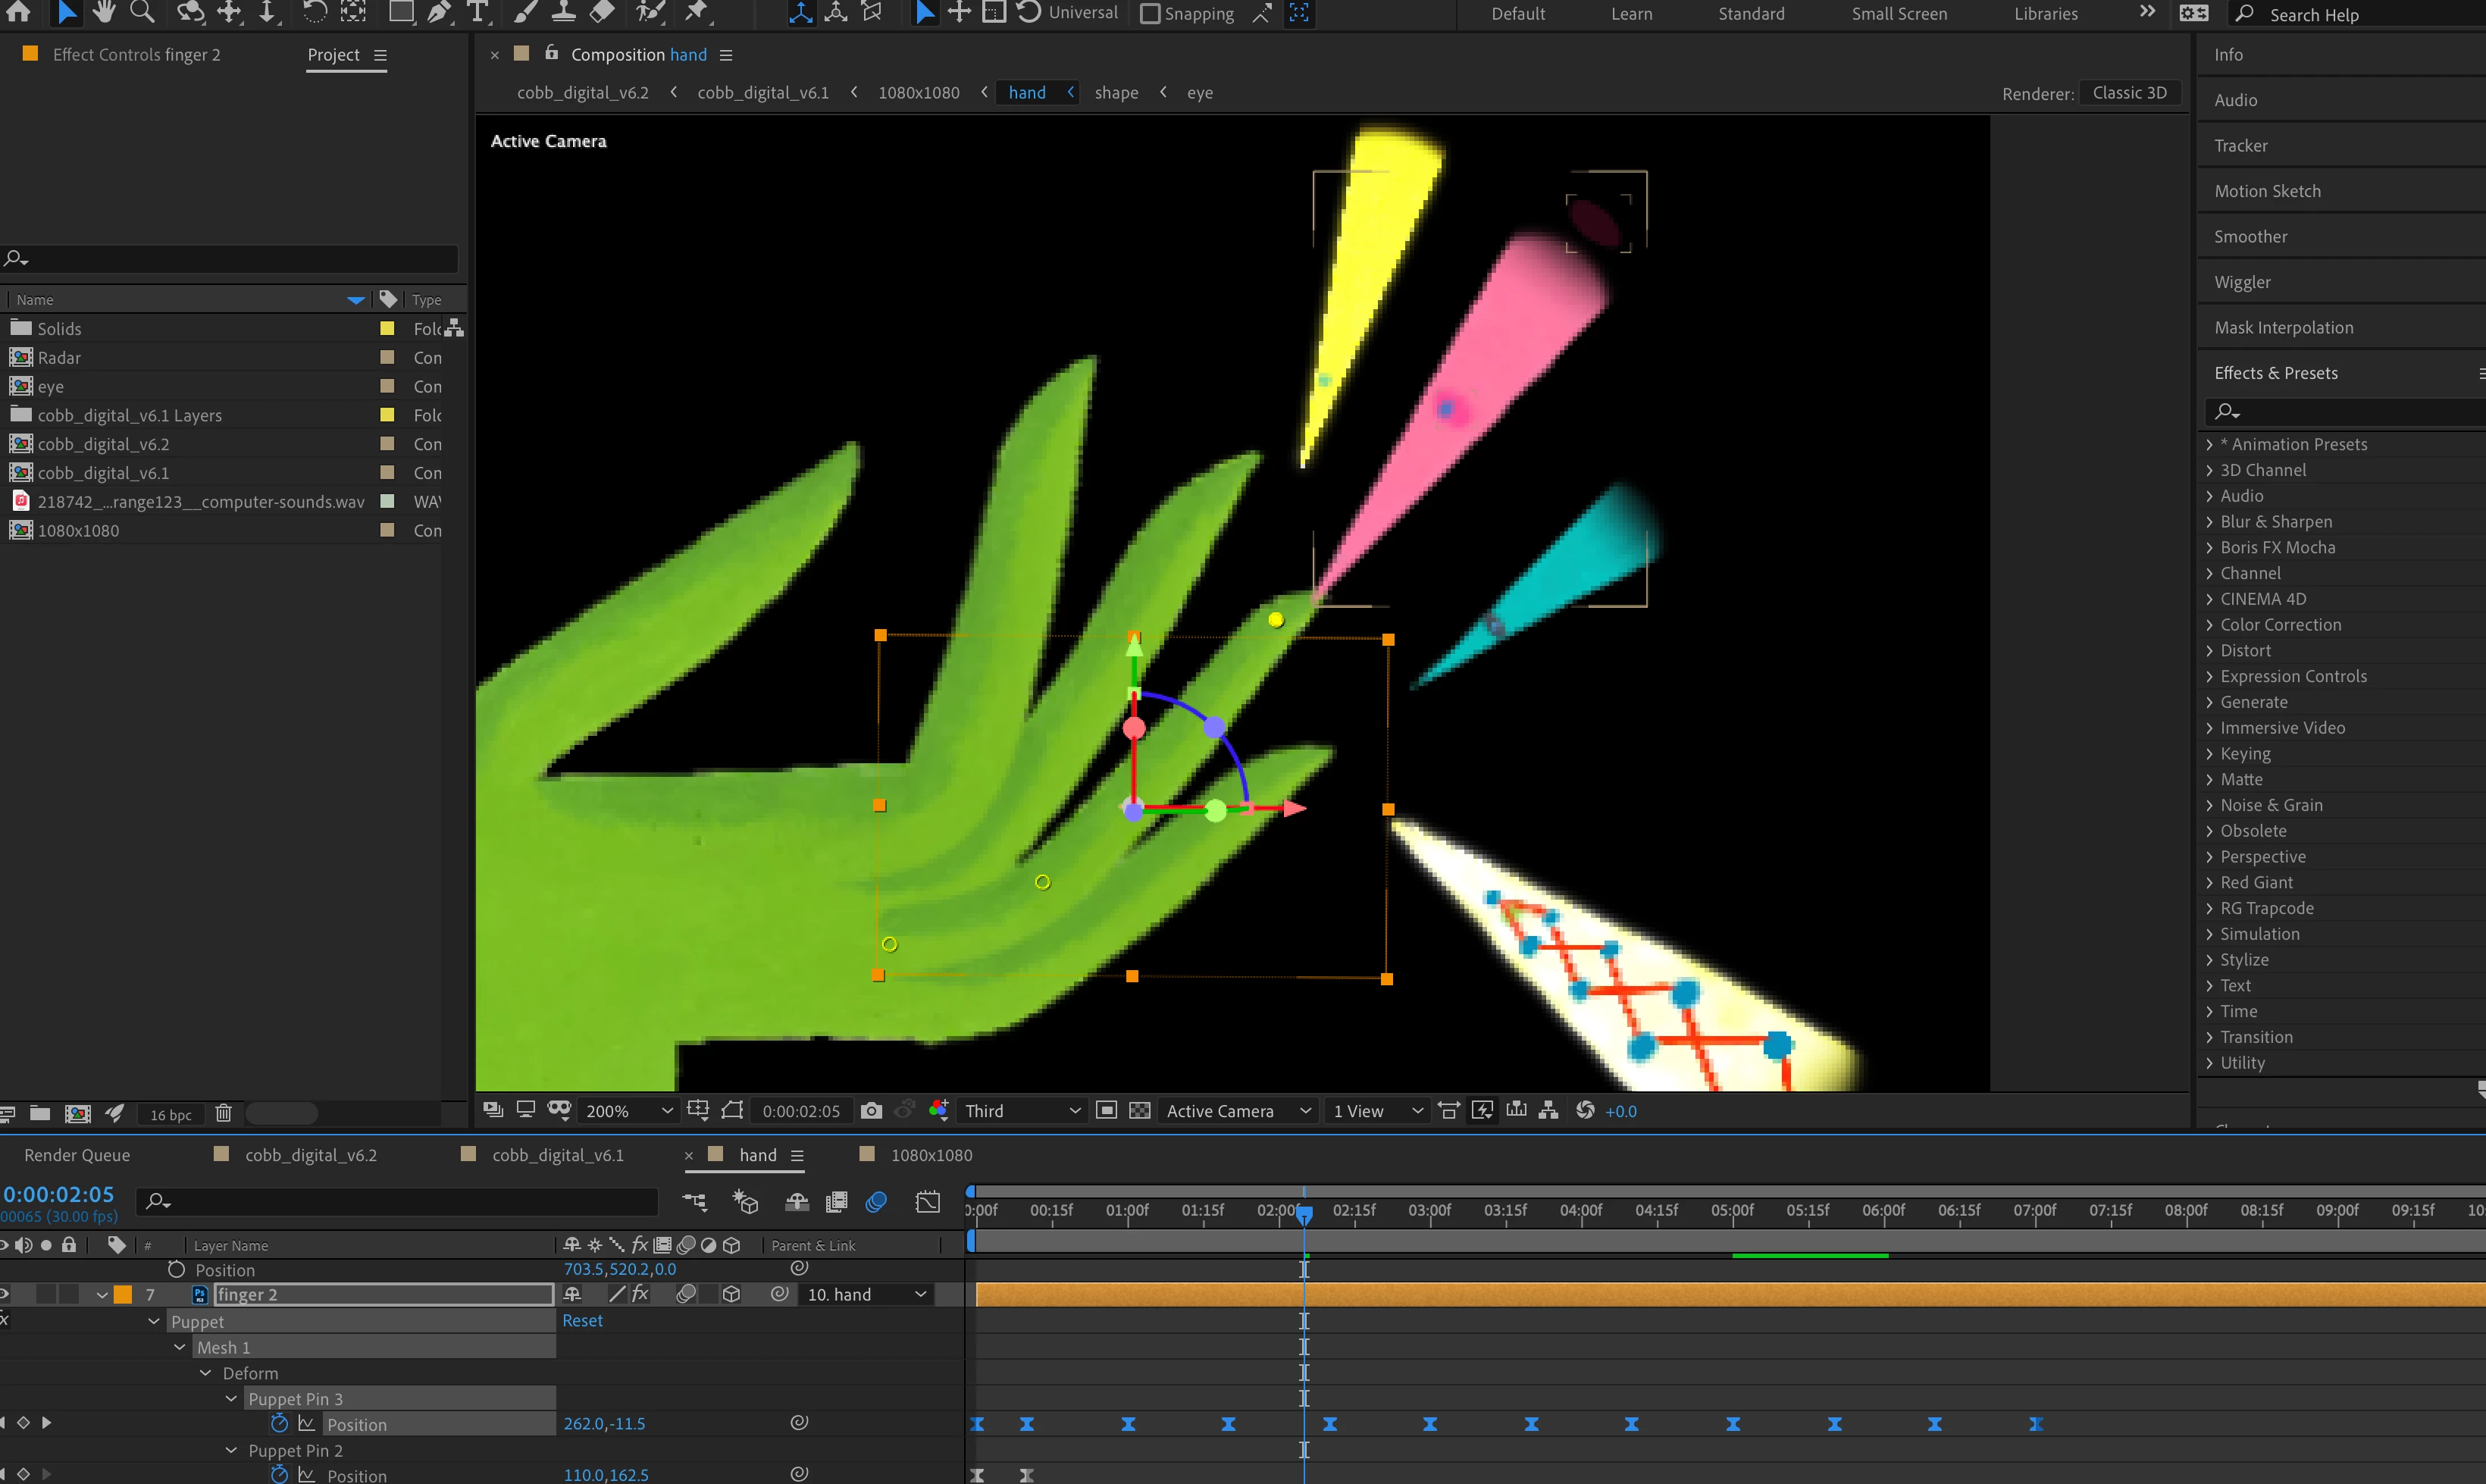
Task: Select the Puppet Pin tool
Action: point(696,12)
